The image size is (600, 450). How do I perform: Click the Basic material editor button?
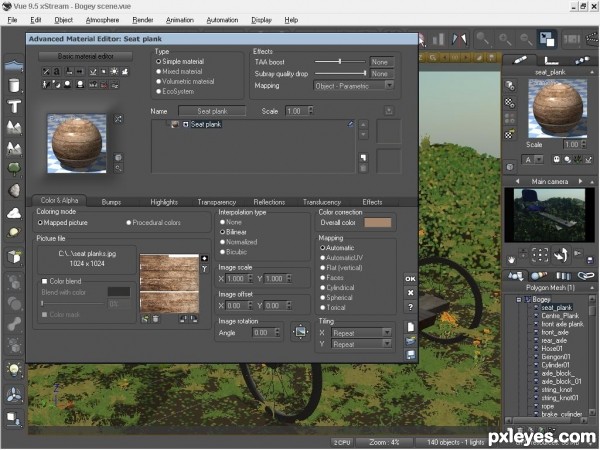[x=85, y=56]
